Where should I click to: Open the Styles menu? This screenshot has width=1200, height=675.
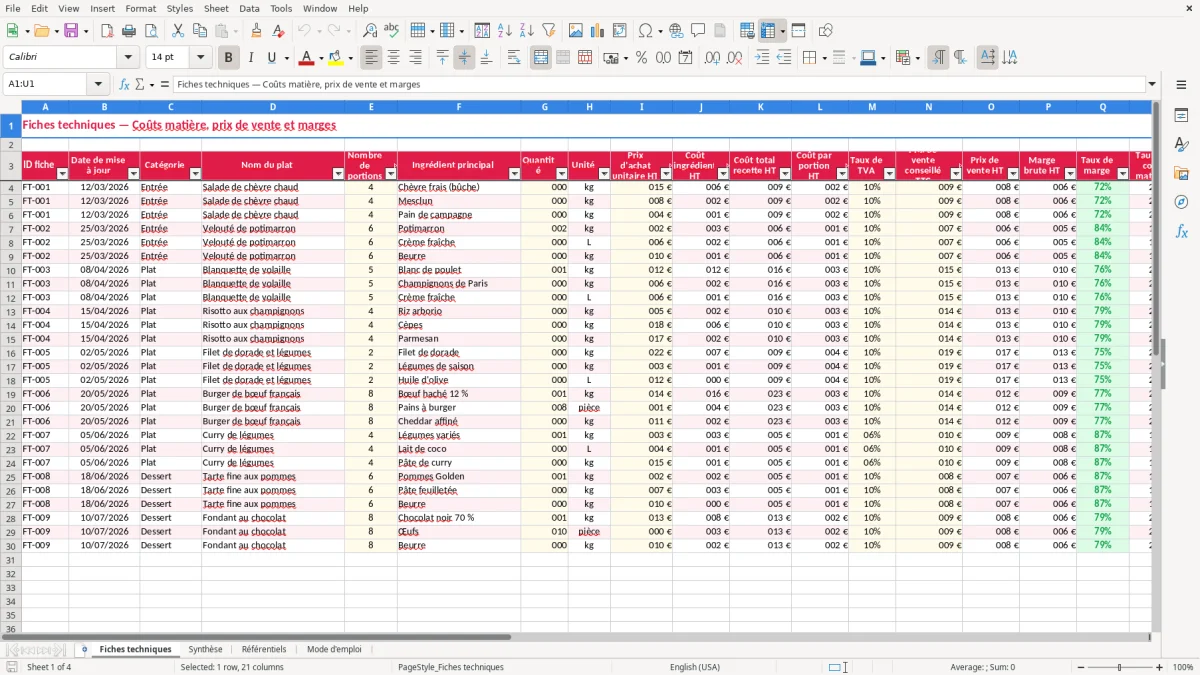coord(180,8)
